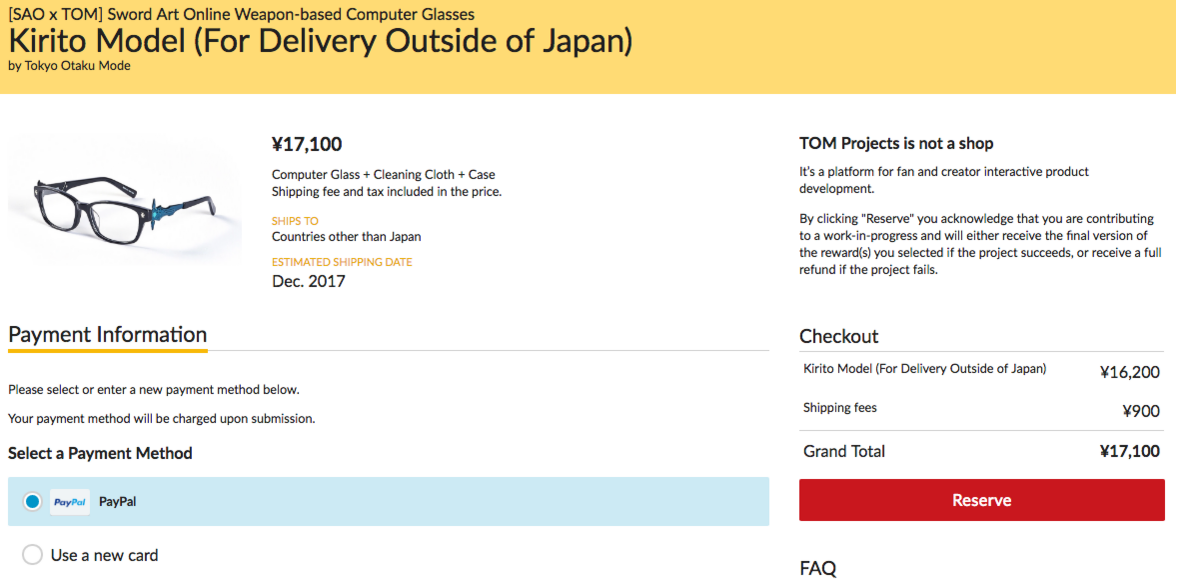Click the Grand Total ¥17,100 amount
The image size is (1177, 586).
click(1130, 451)
